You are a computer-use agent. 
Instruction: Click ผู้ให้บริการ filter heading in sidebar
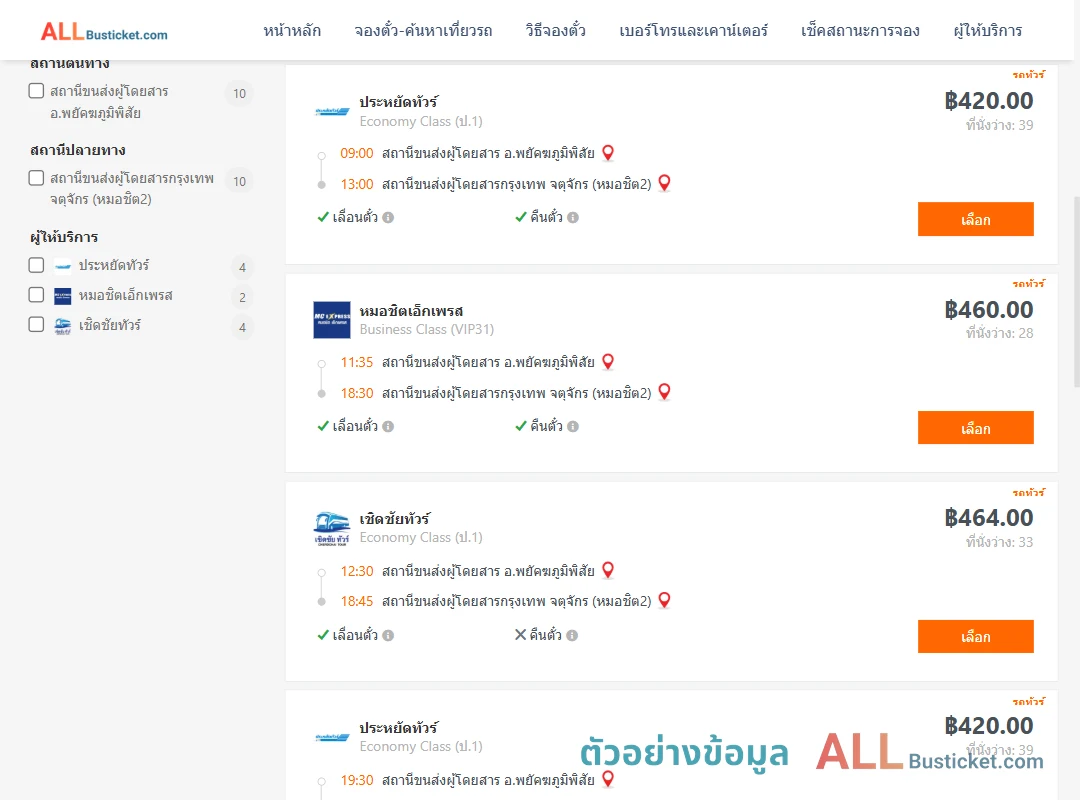[x=64, y=237]
